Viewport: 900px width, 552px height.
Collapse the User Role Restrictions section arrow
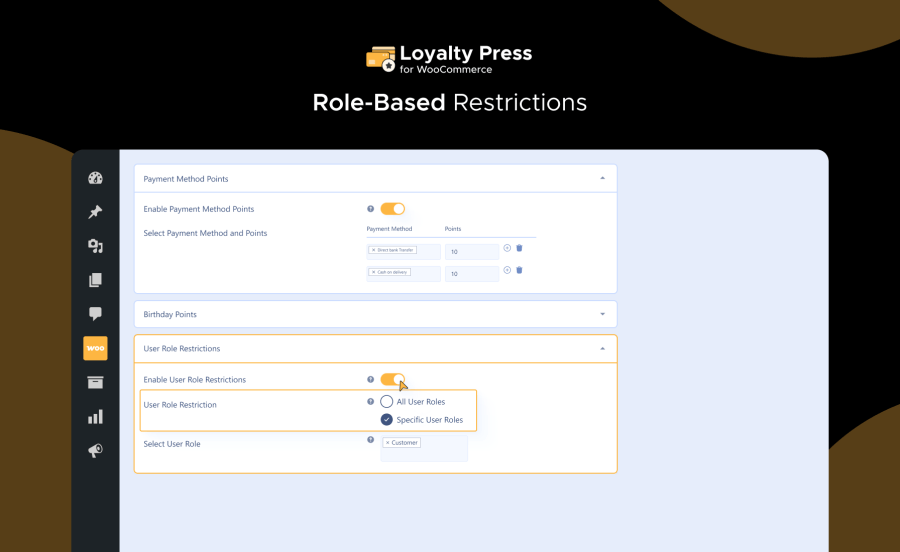click(602, 349)
